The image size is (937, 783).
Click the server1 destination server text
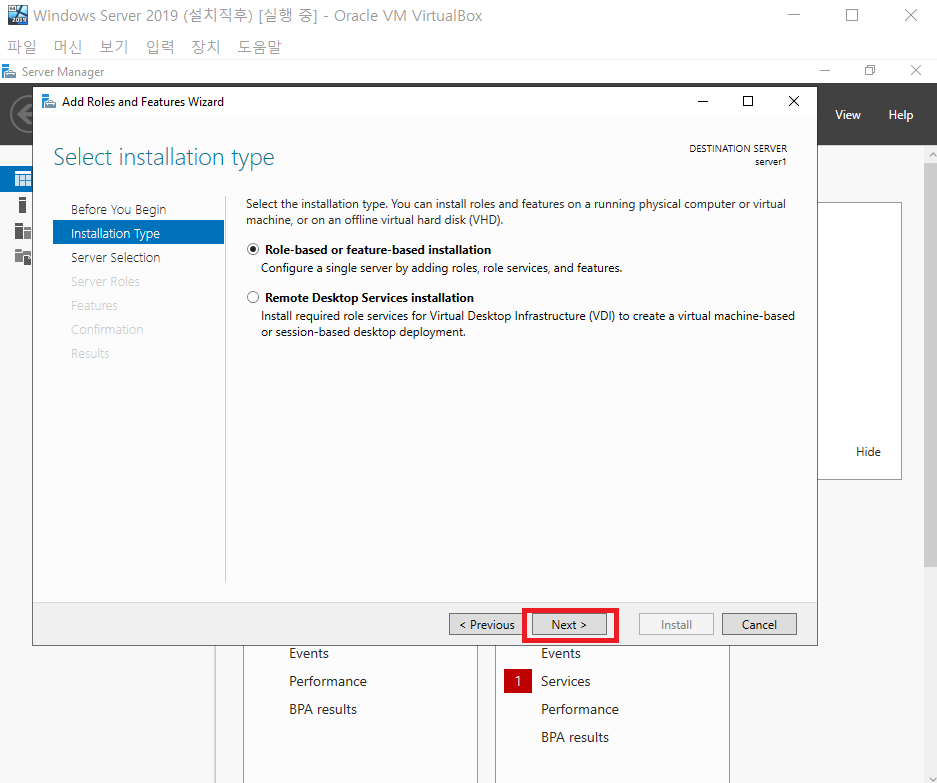point(770,162)
